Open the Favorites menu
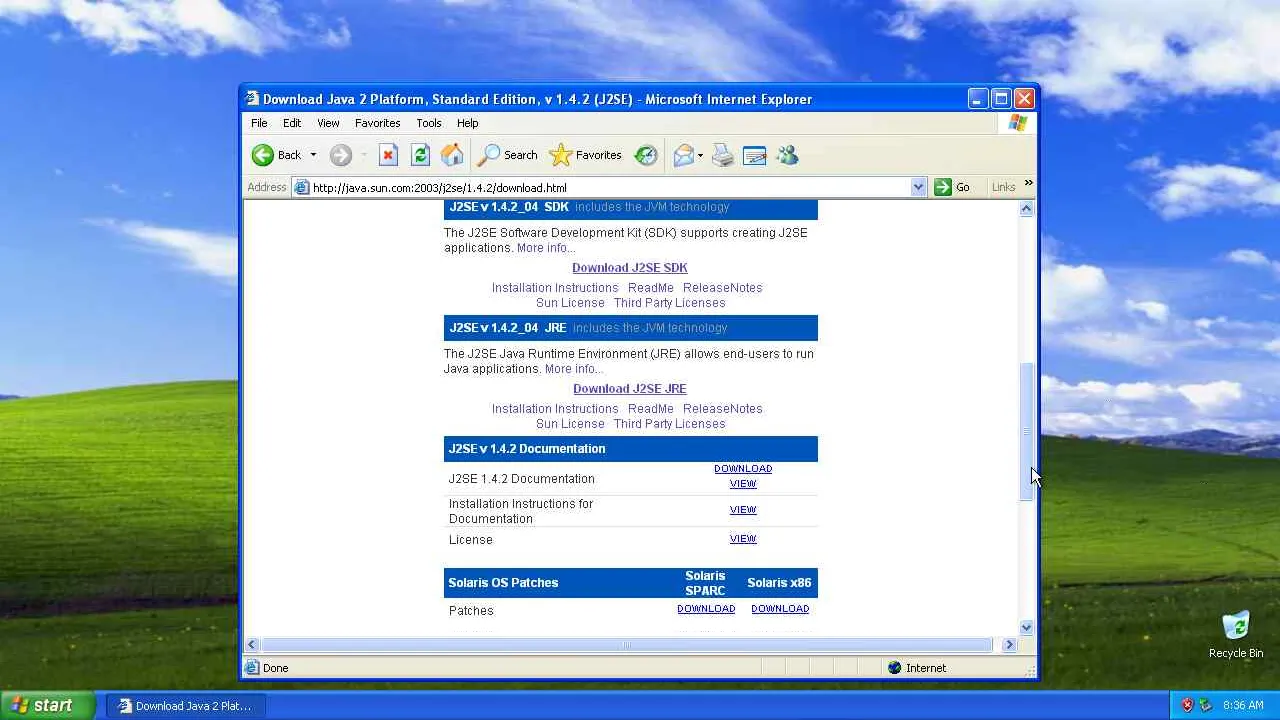 pyautogui.click(x=377, y=123)
